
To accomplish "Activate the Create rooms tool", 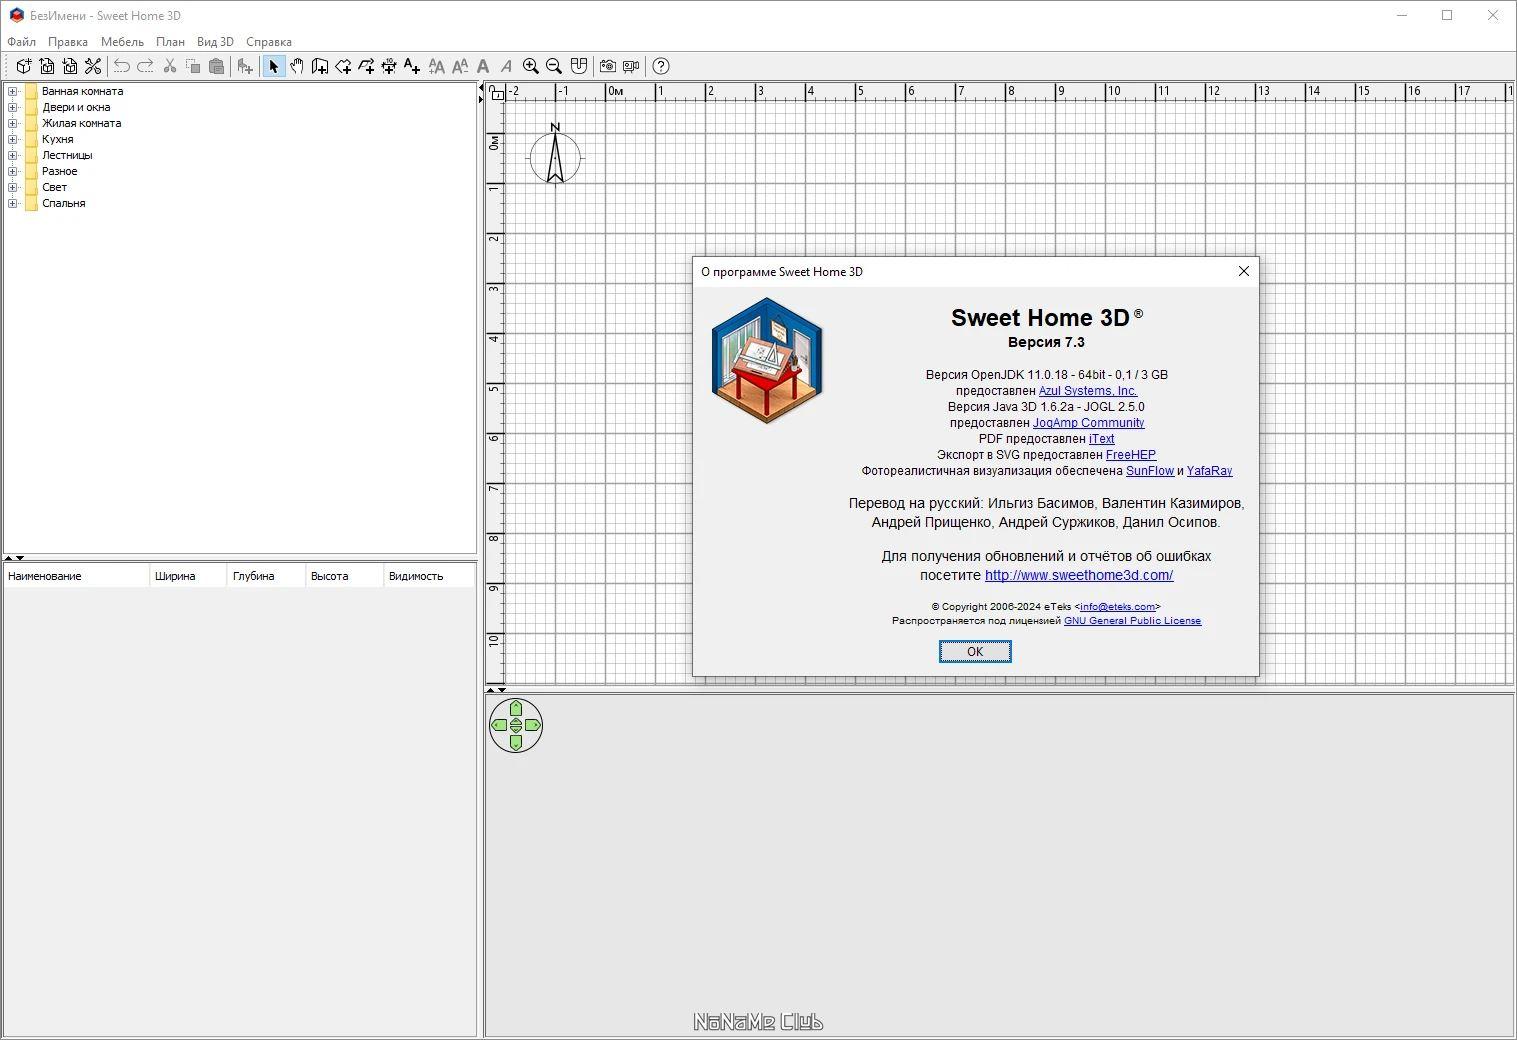I will pyautogui.click(x=343, y=66).
